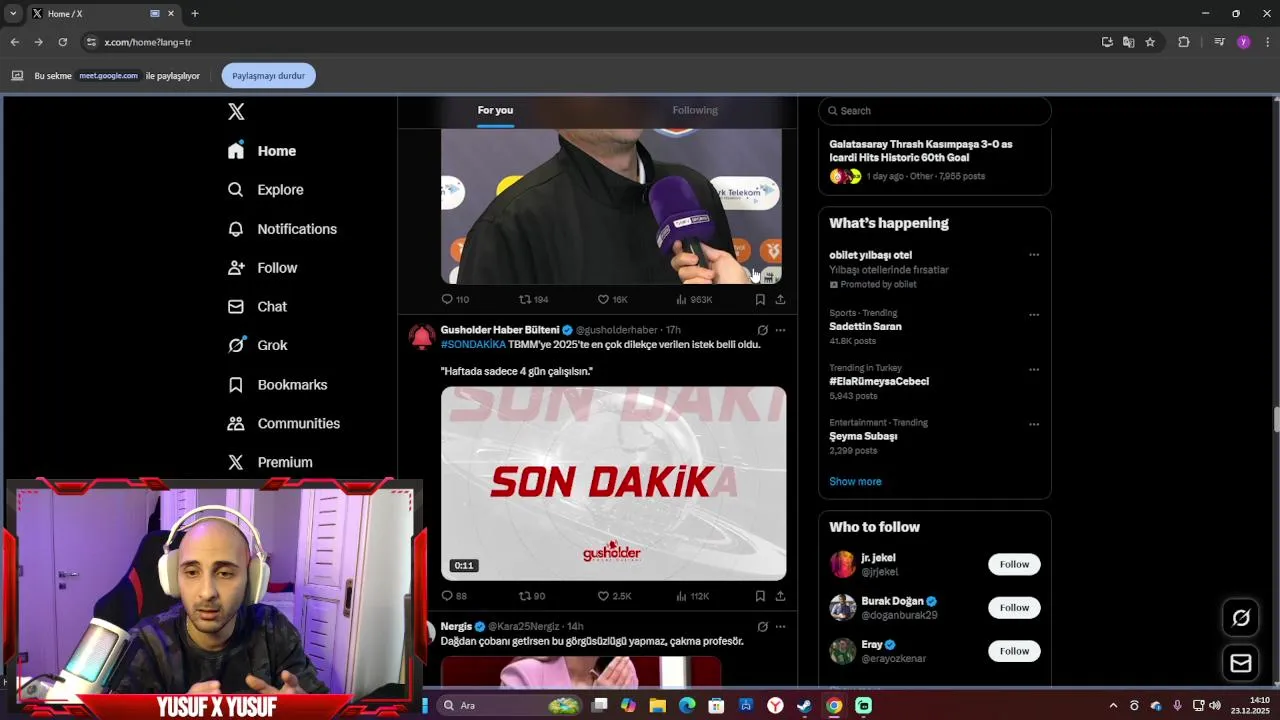This screenshot has width=1280, height=720.
Task: Open Home from the sidebar
Action: click(x=262, y=151)
